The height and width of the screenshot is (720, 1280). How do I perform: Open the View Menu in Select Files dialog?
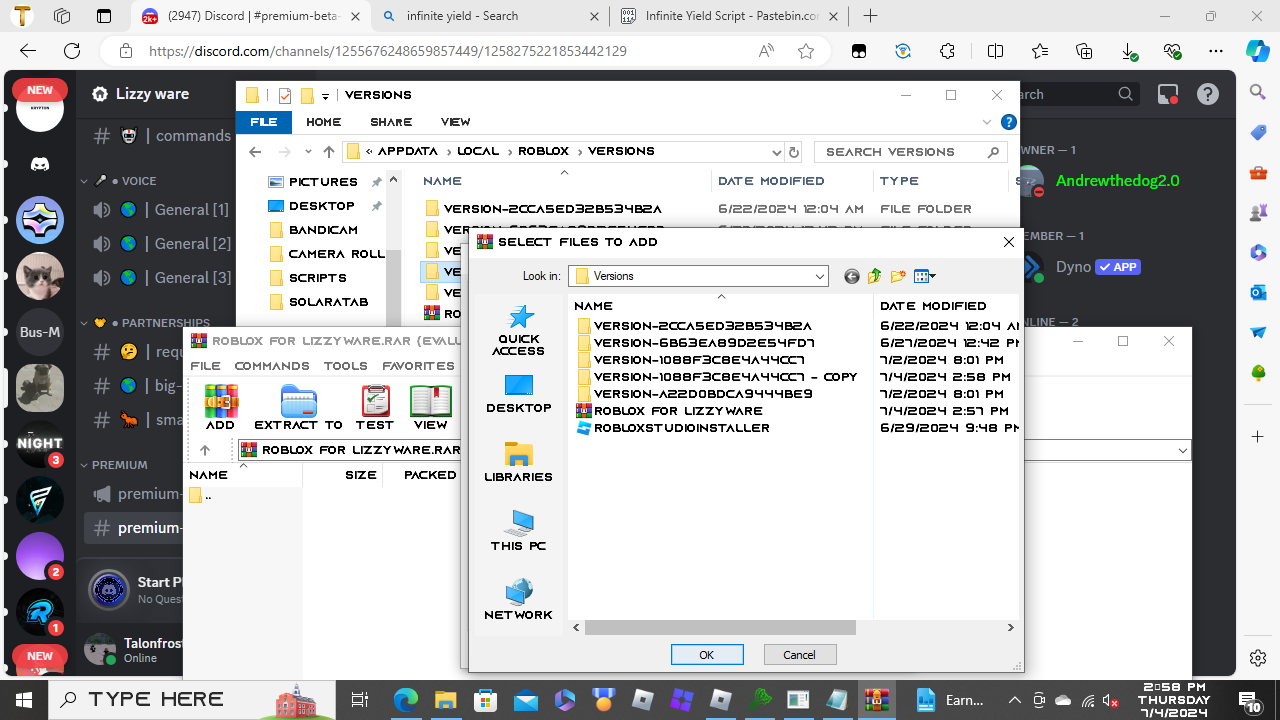click(925, 276)
